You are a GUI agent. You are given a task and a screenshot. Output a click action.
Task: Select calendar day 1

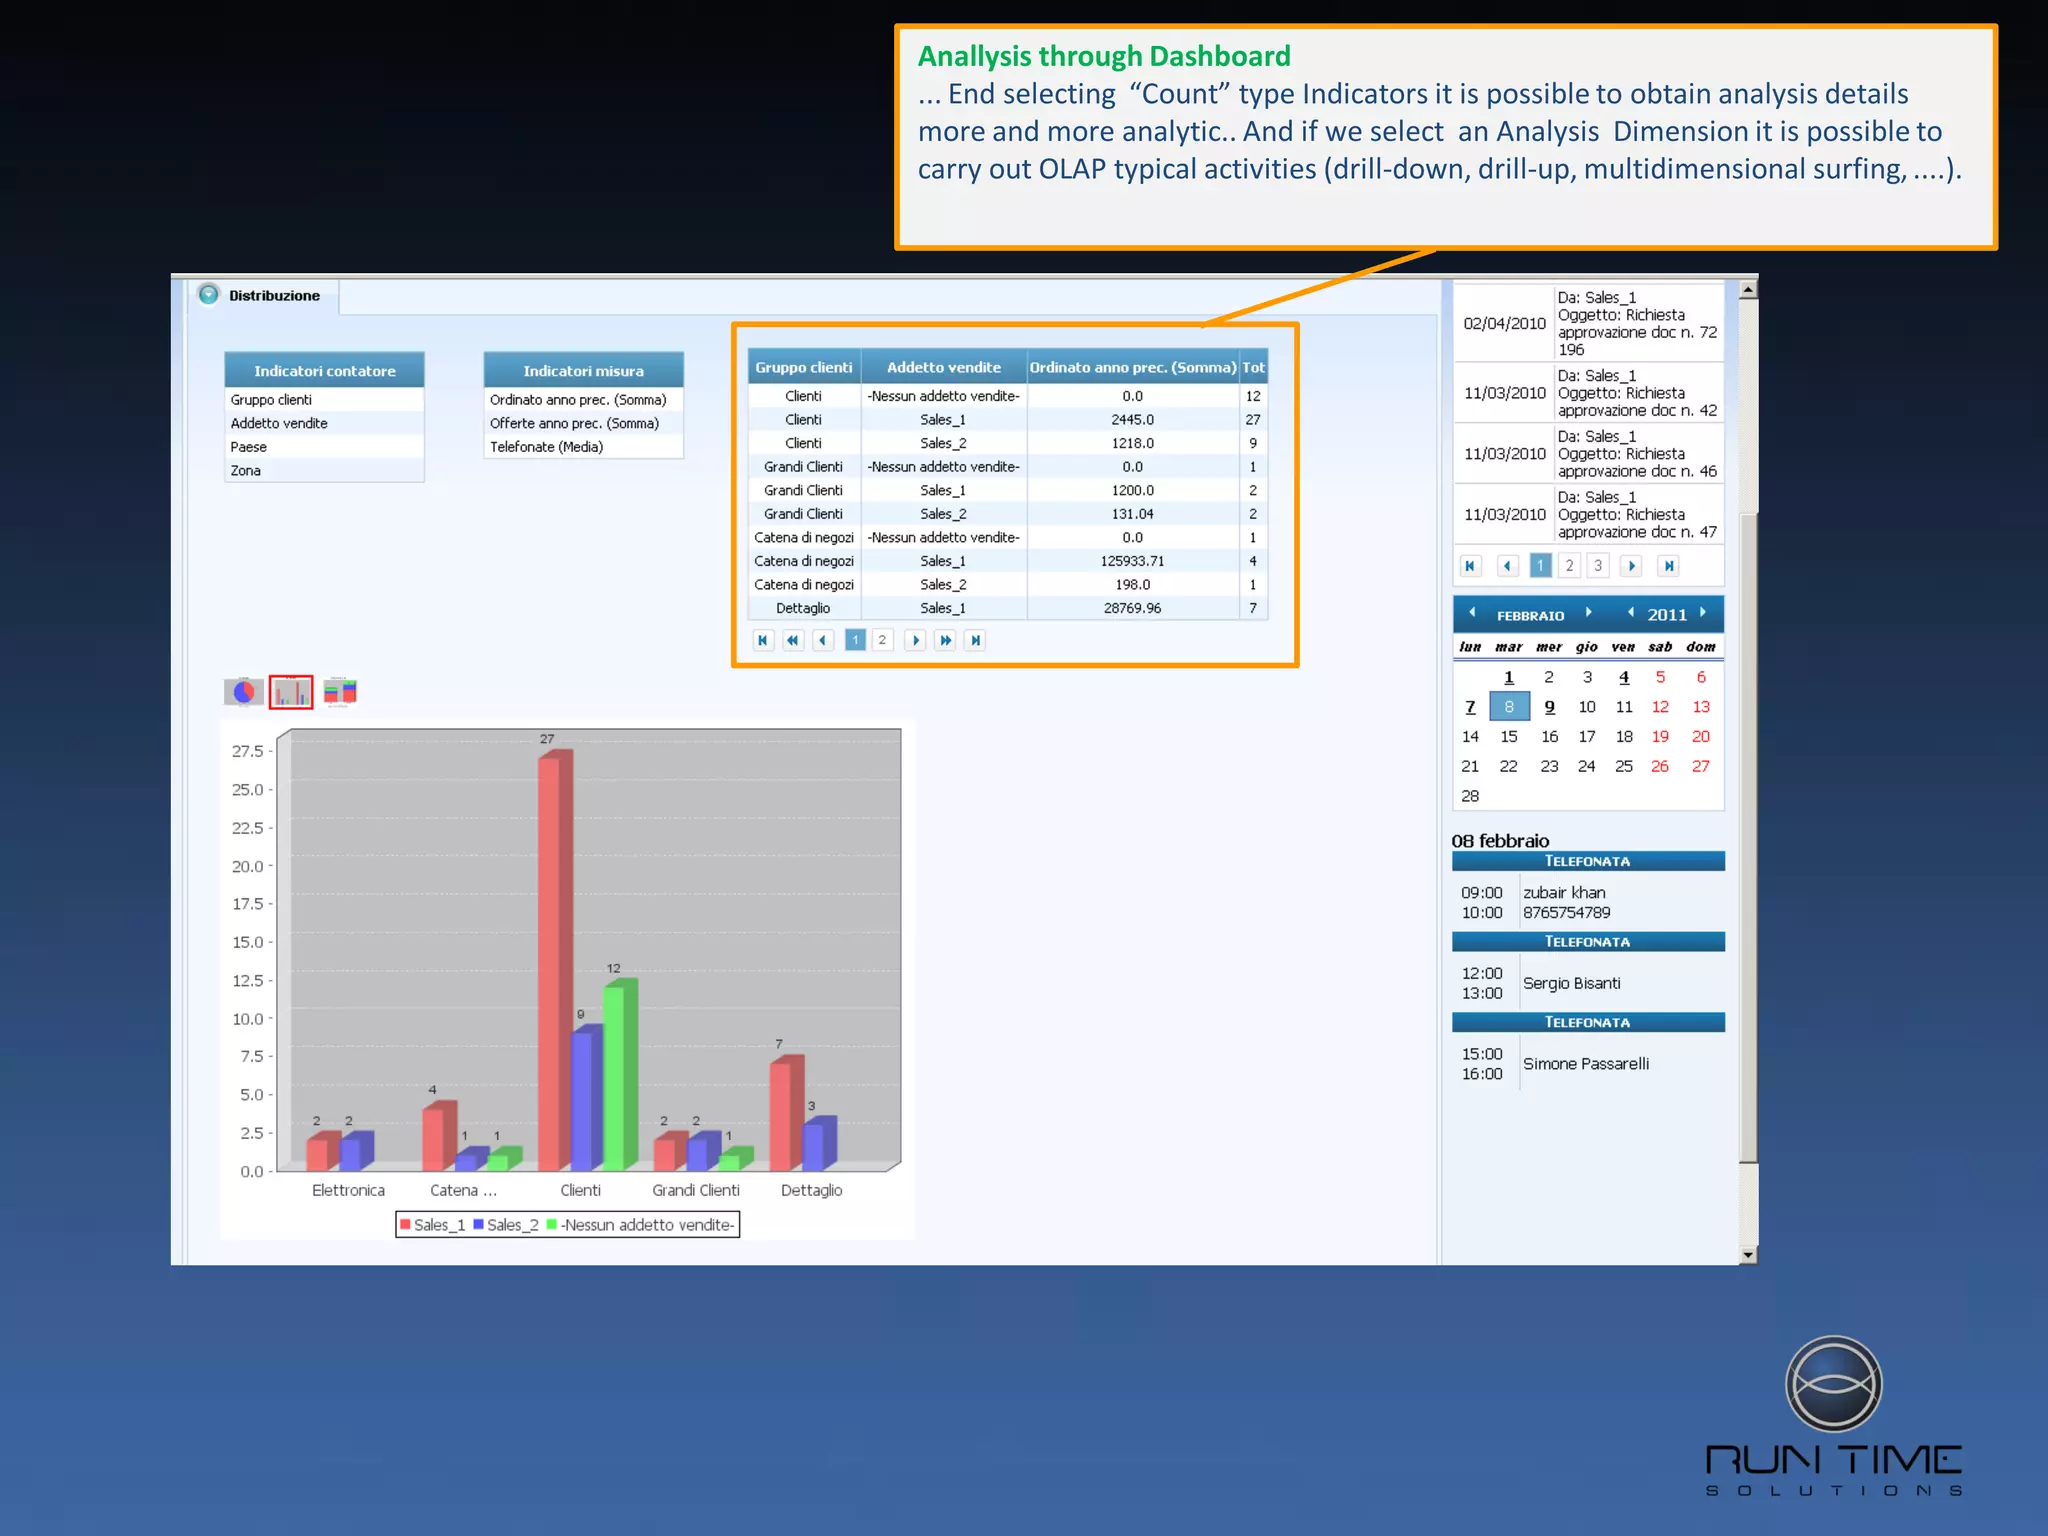point(1509,677)
